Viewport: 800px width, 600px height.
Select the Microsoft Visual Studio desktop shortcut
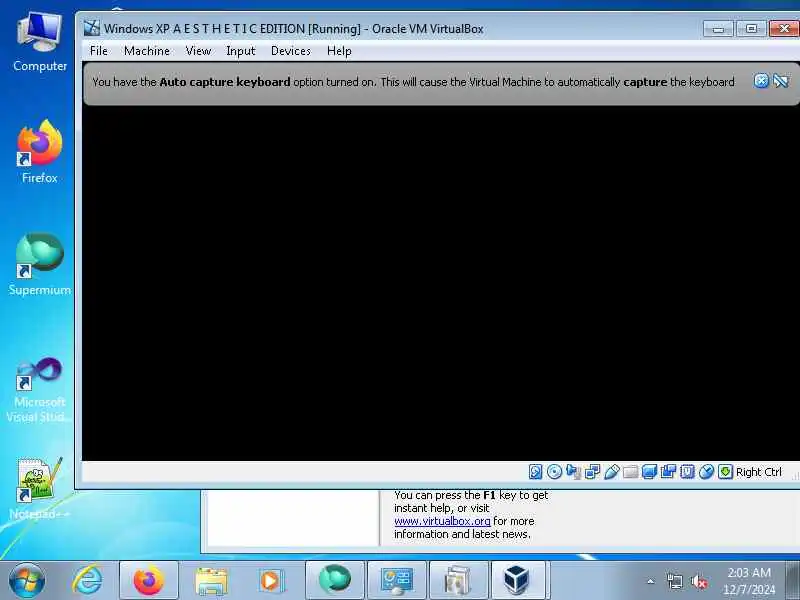tap(38, 390)
